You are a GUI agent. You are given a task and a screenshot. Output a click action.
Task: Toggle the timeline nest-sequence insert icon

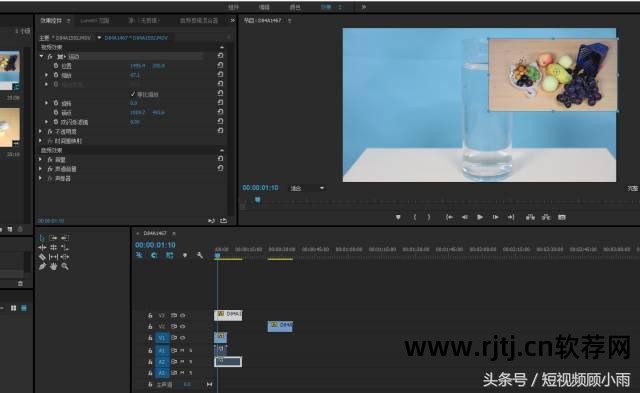click(x=139, y=255)
